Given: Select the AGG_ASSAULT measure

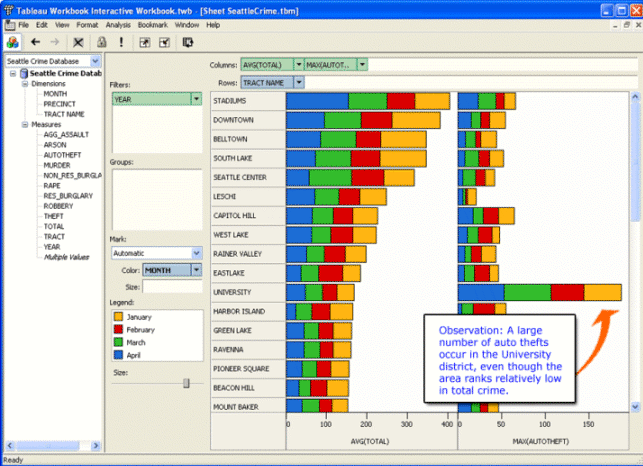Looking at the screenshot, I should [x=66, y=135].
